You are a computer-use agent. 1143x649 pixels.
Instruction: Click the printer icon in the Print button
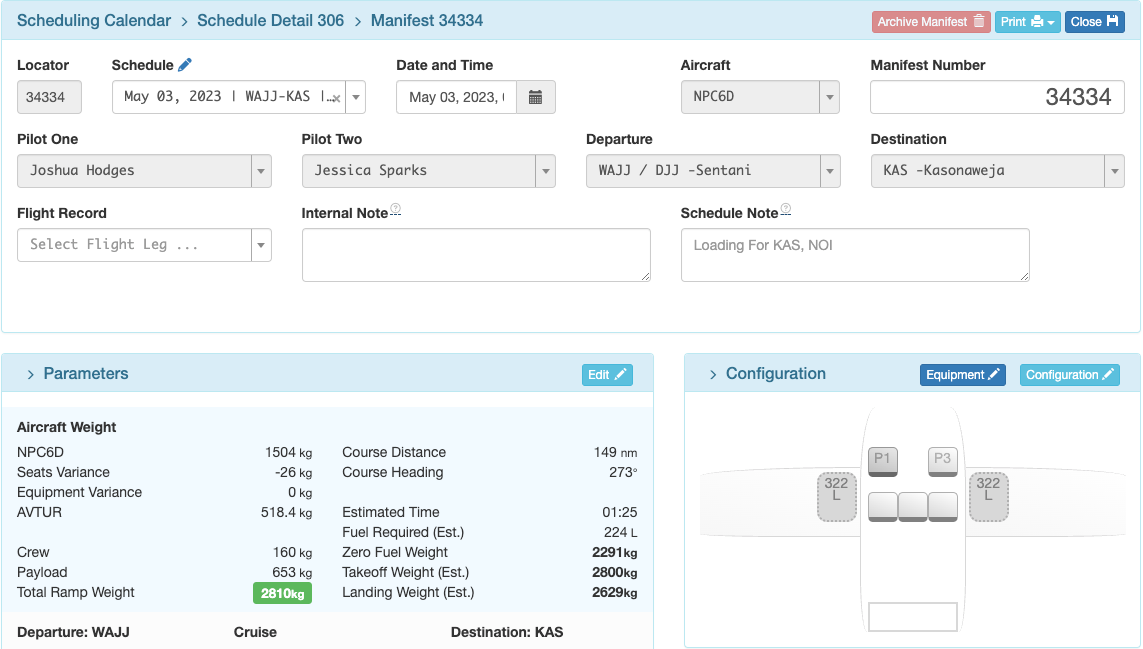tap(1037, 21)
